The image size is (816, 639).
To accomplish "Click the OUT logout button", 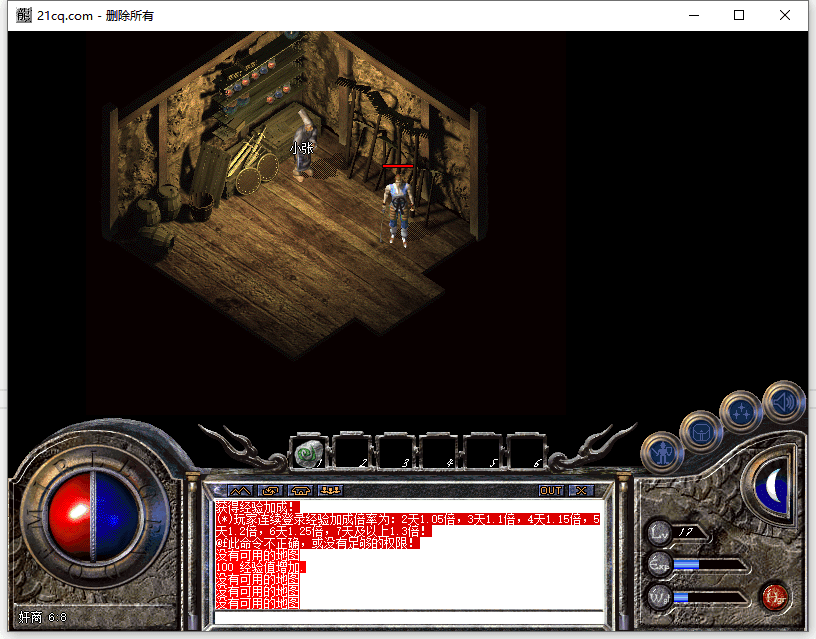I will (x=551, y=491).
